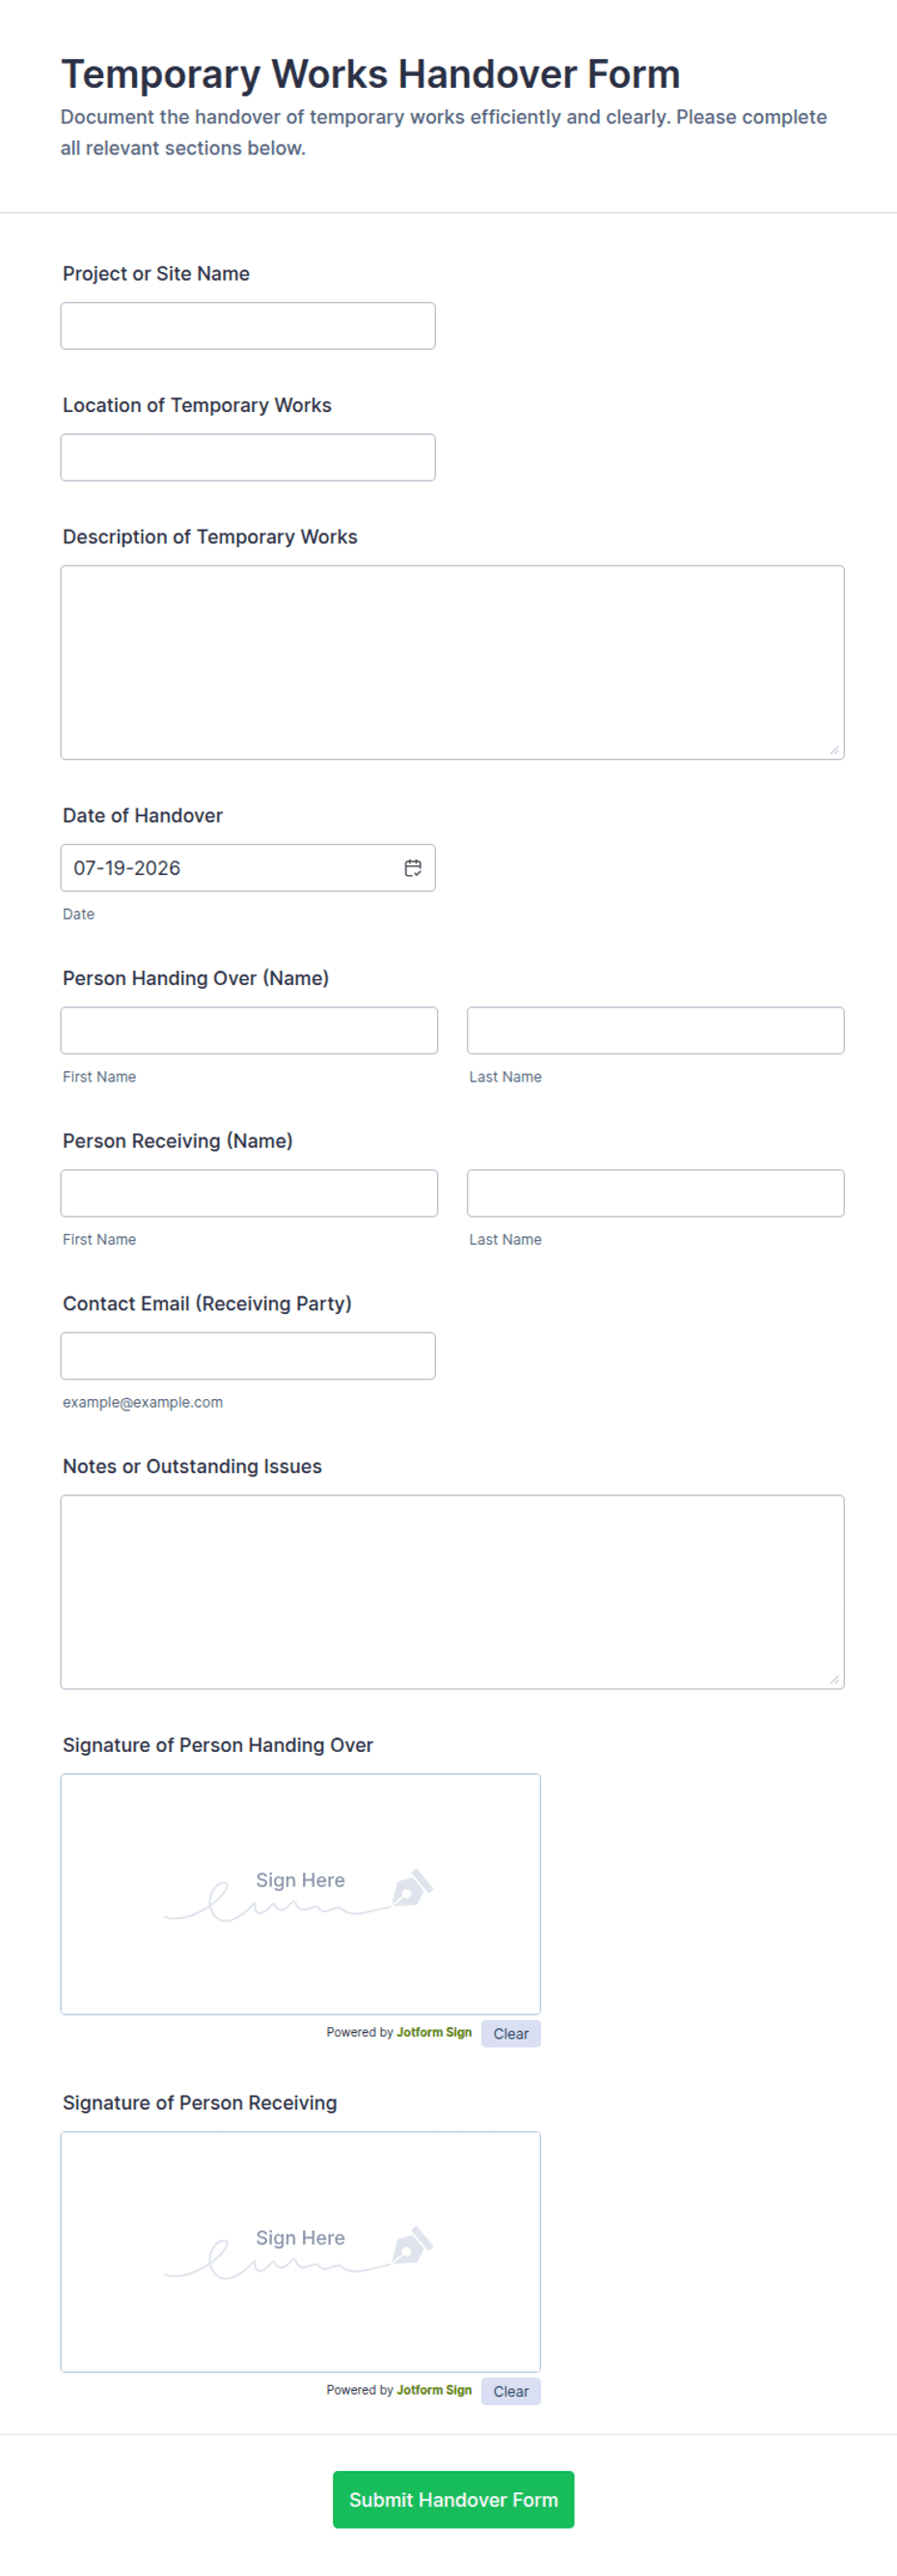Click pen icon in Receiving signature pad
This screenshot has height=2576, width=897.
[412, 2244]
